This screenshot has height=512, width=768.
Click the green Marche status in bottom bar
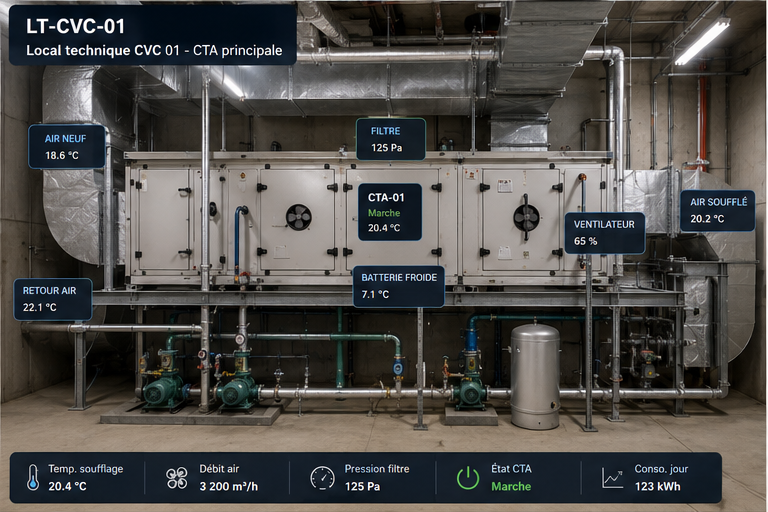511,487
